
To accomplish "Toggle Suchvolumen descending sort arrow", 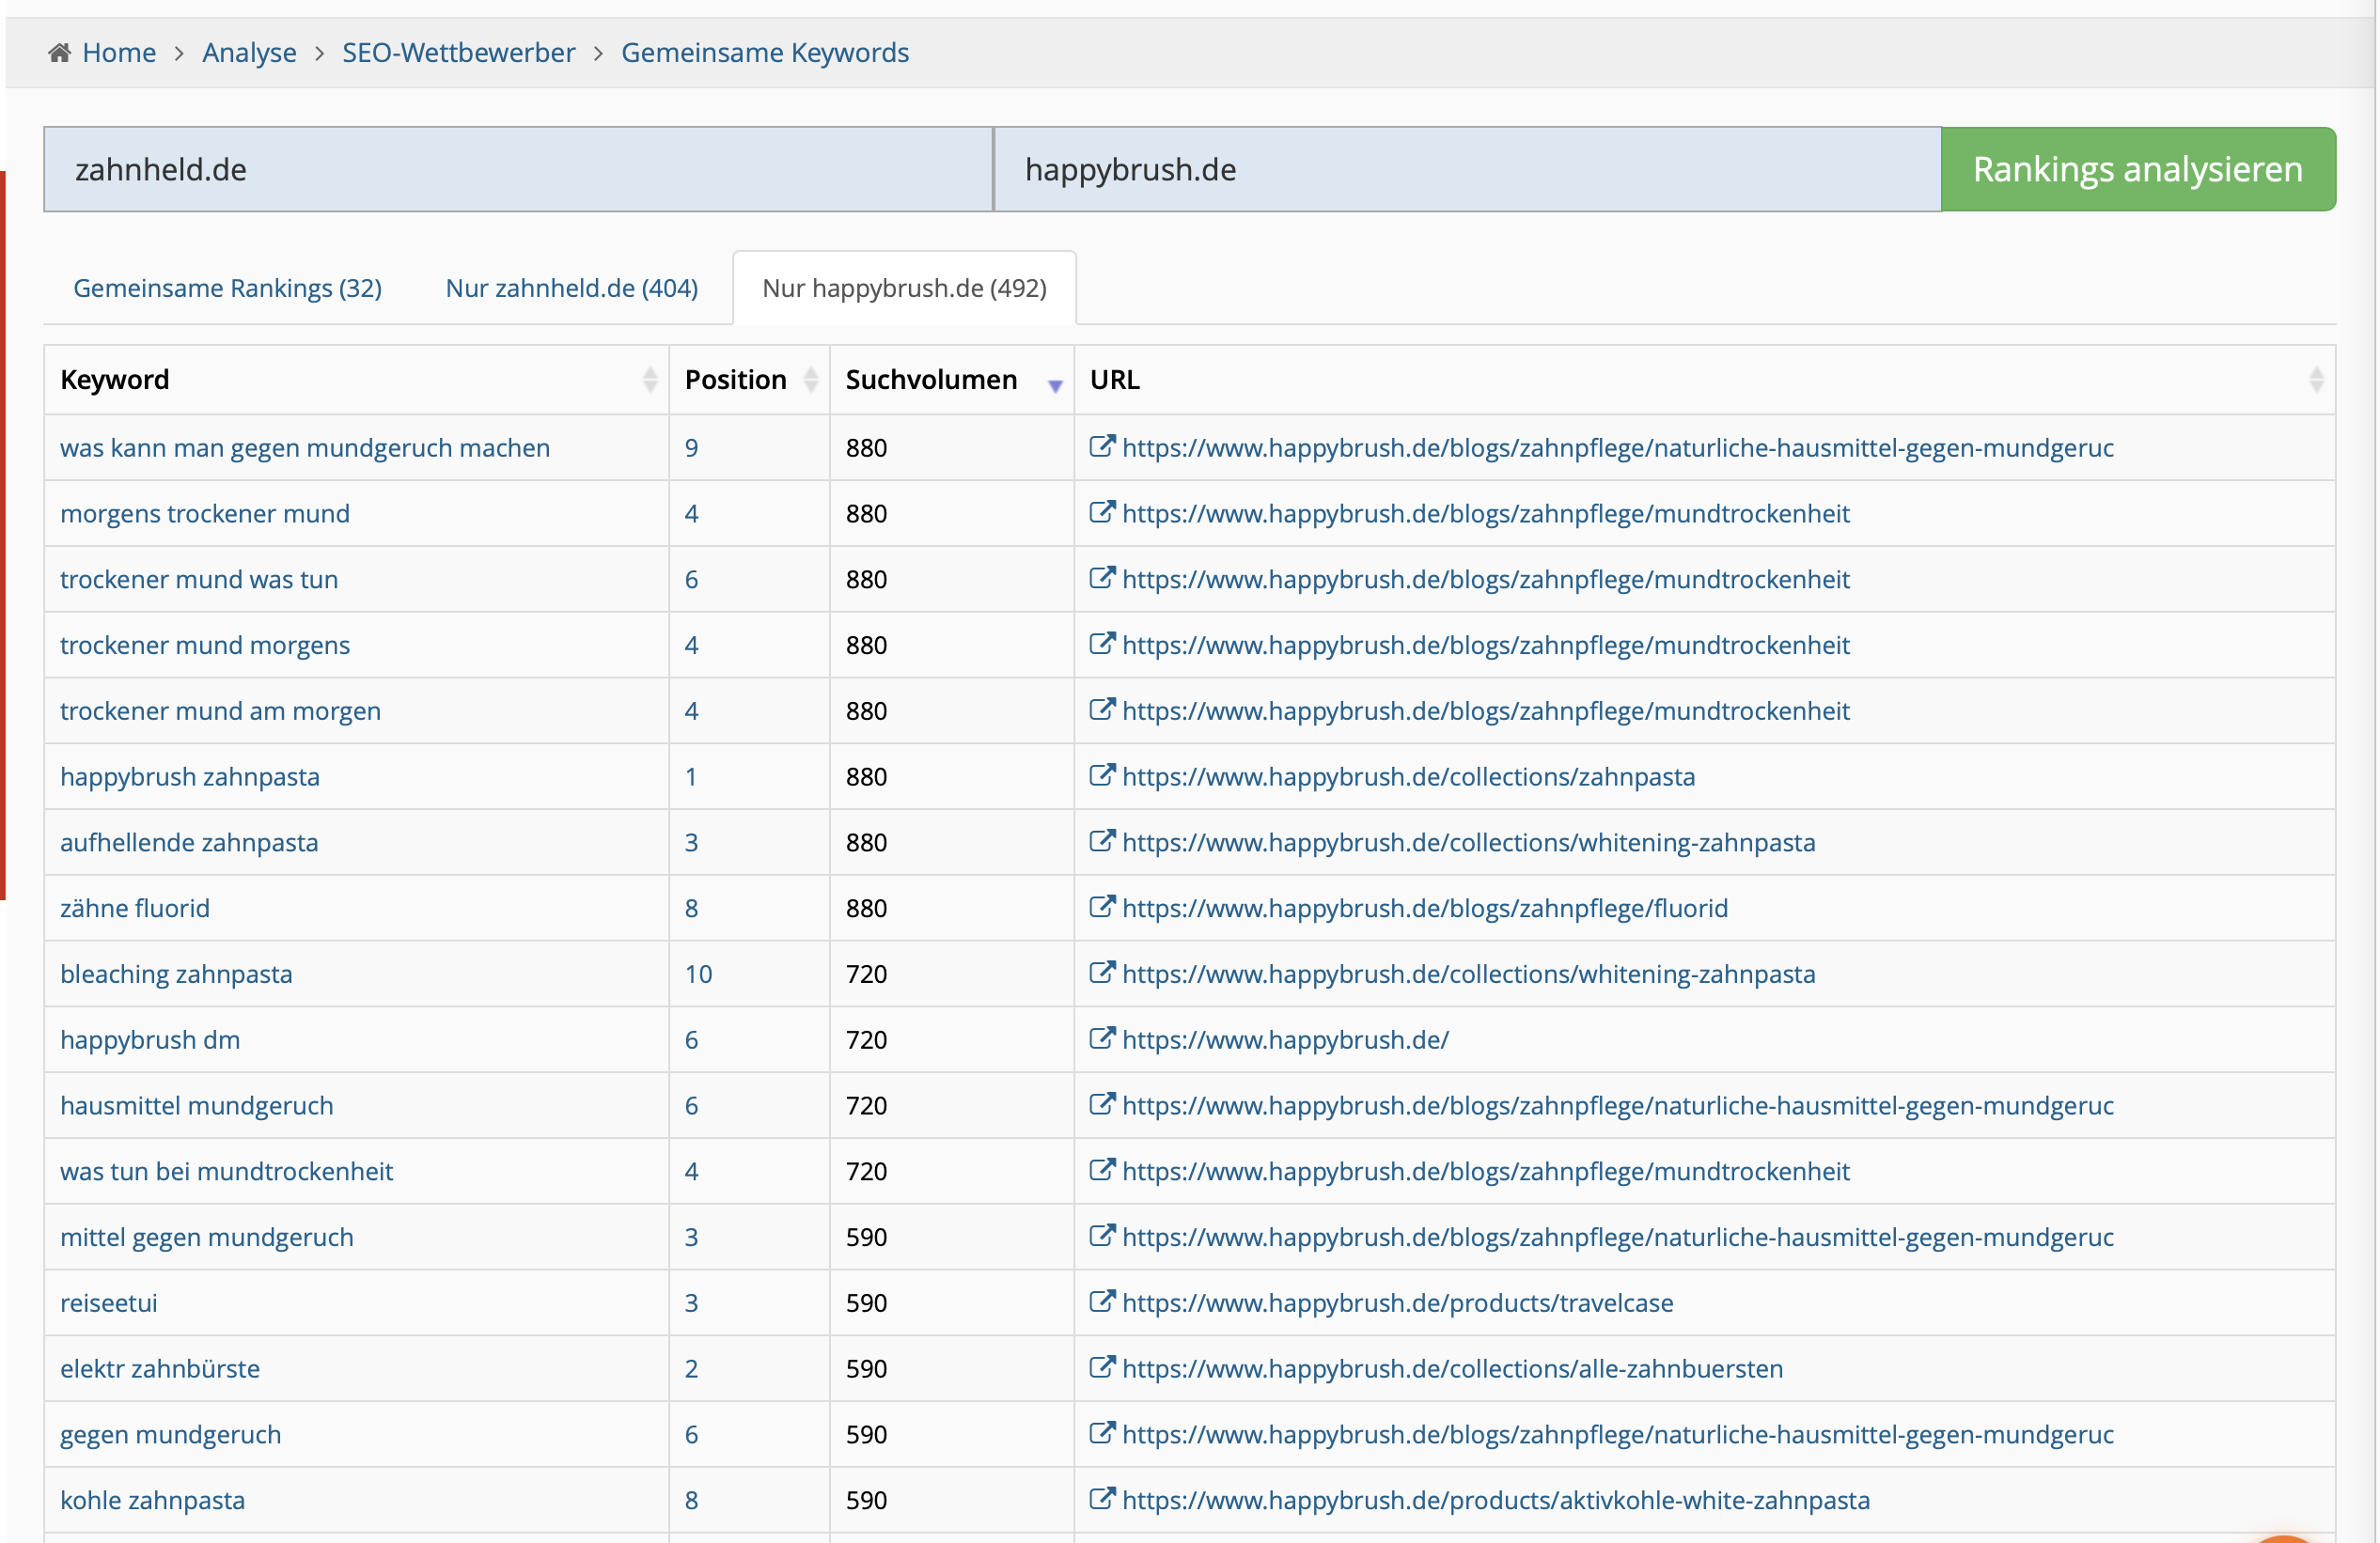I will 1055,385.
